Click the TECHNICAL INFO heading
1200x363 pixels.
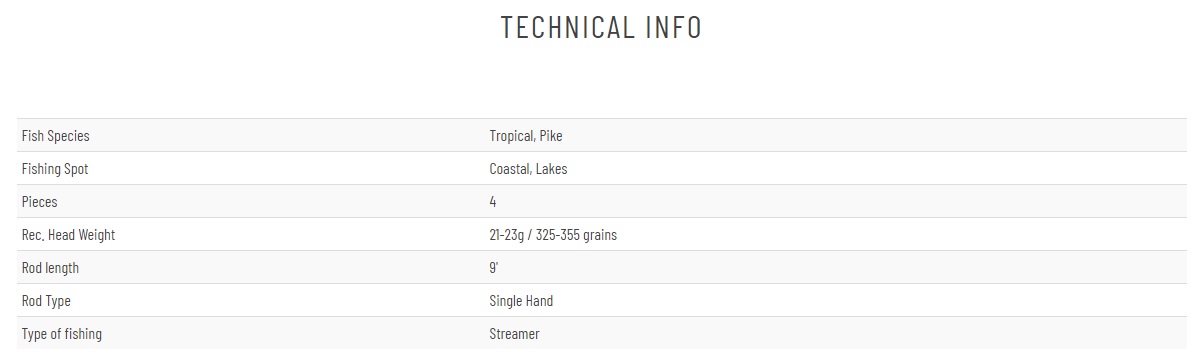(601, 27)
